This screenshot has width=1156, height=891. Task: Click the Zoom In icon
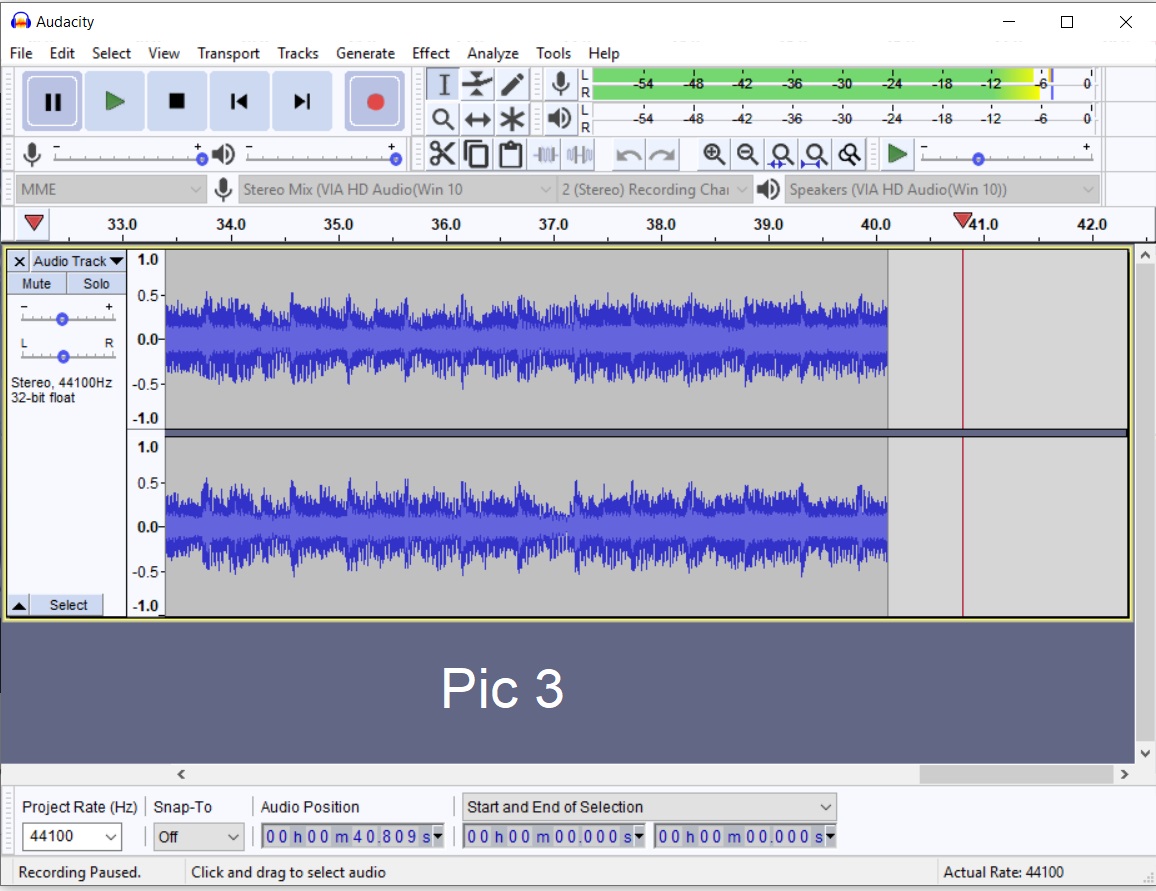[x=713, y=154]
